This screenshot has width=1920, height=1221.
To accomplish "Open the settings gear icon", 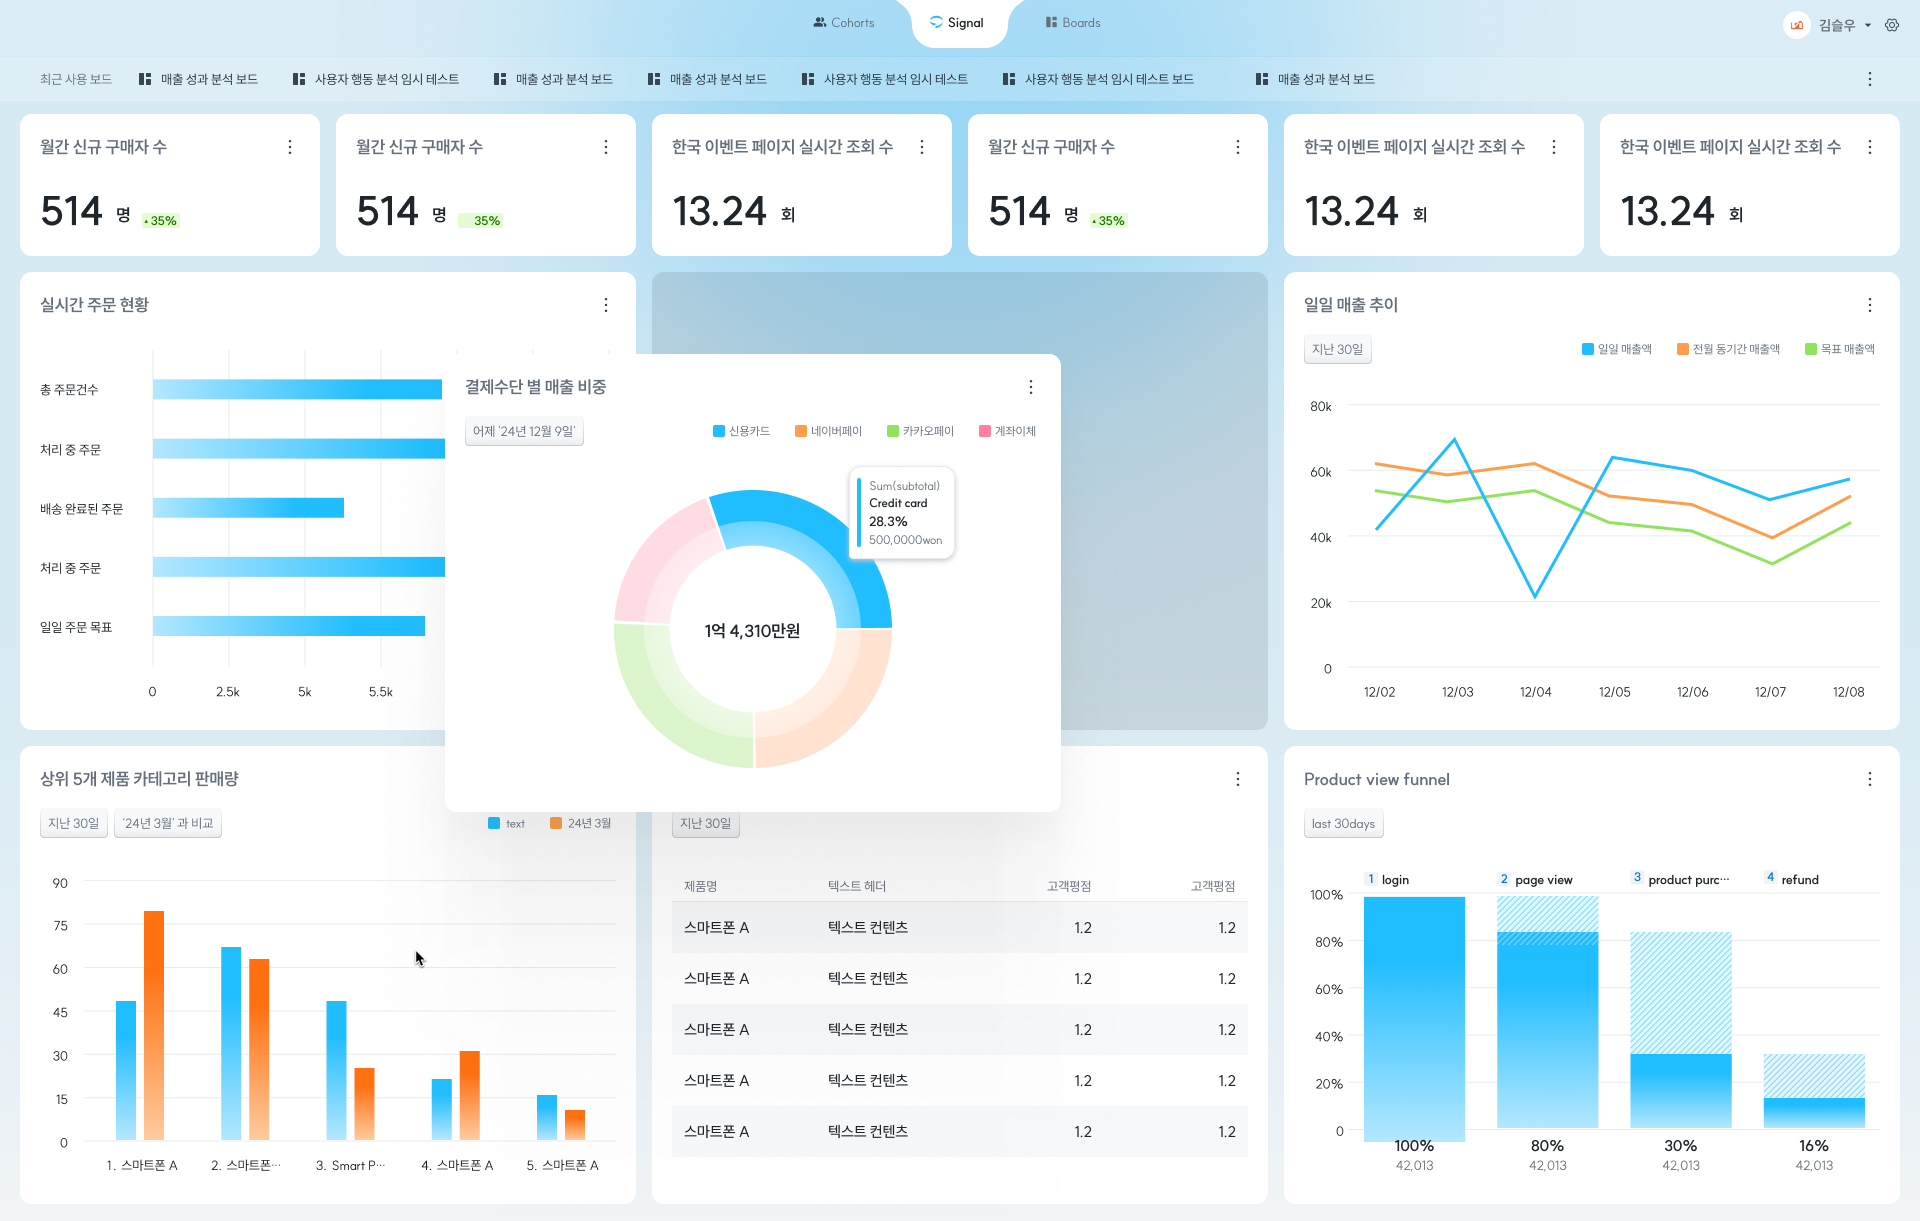I will click(1892, 25).
